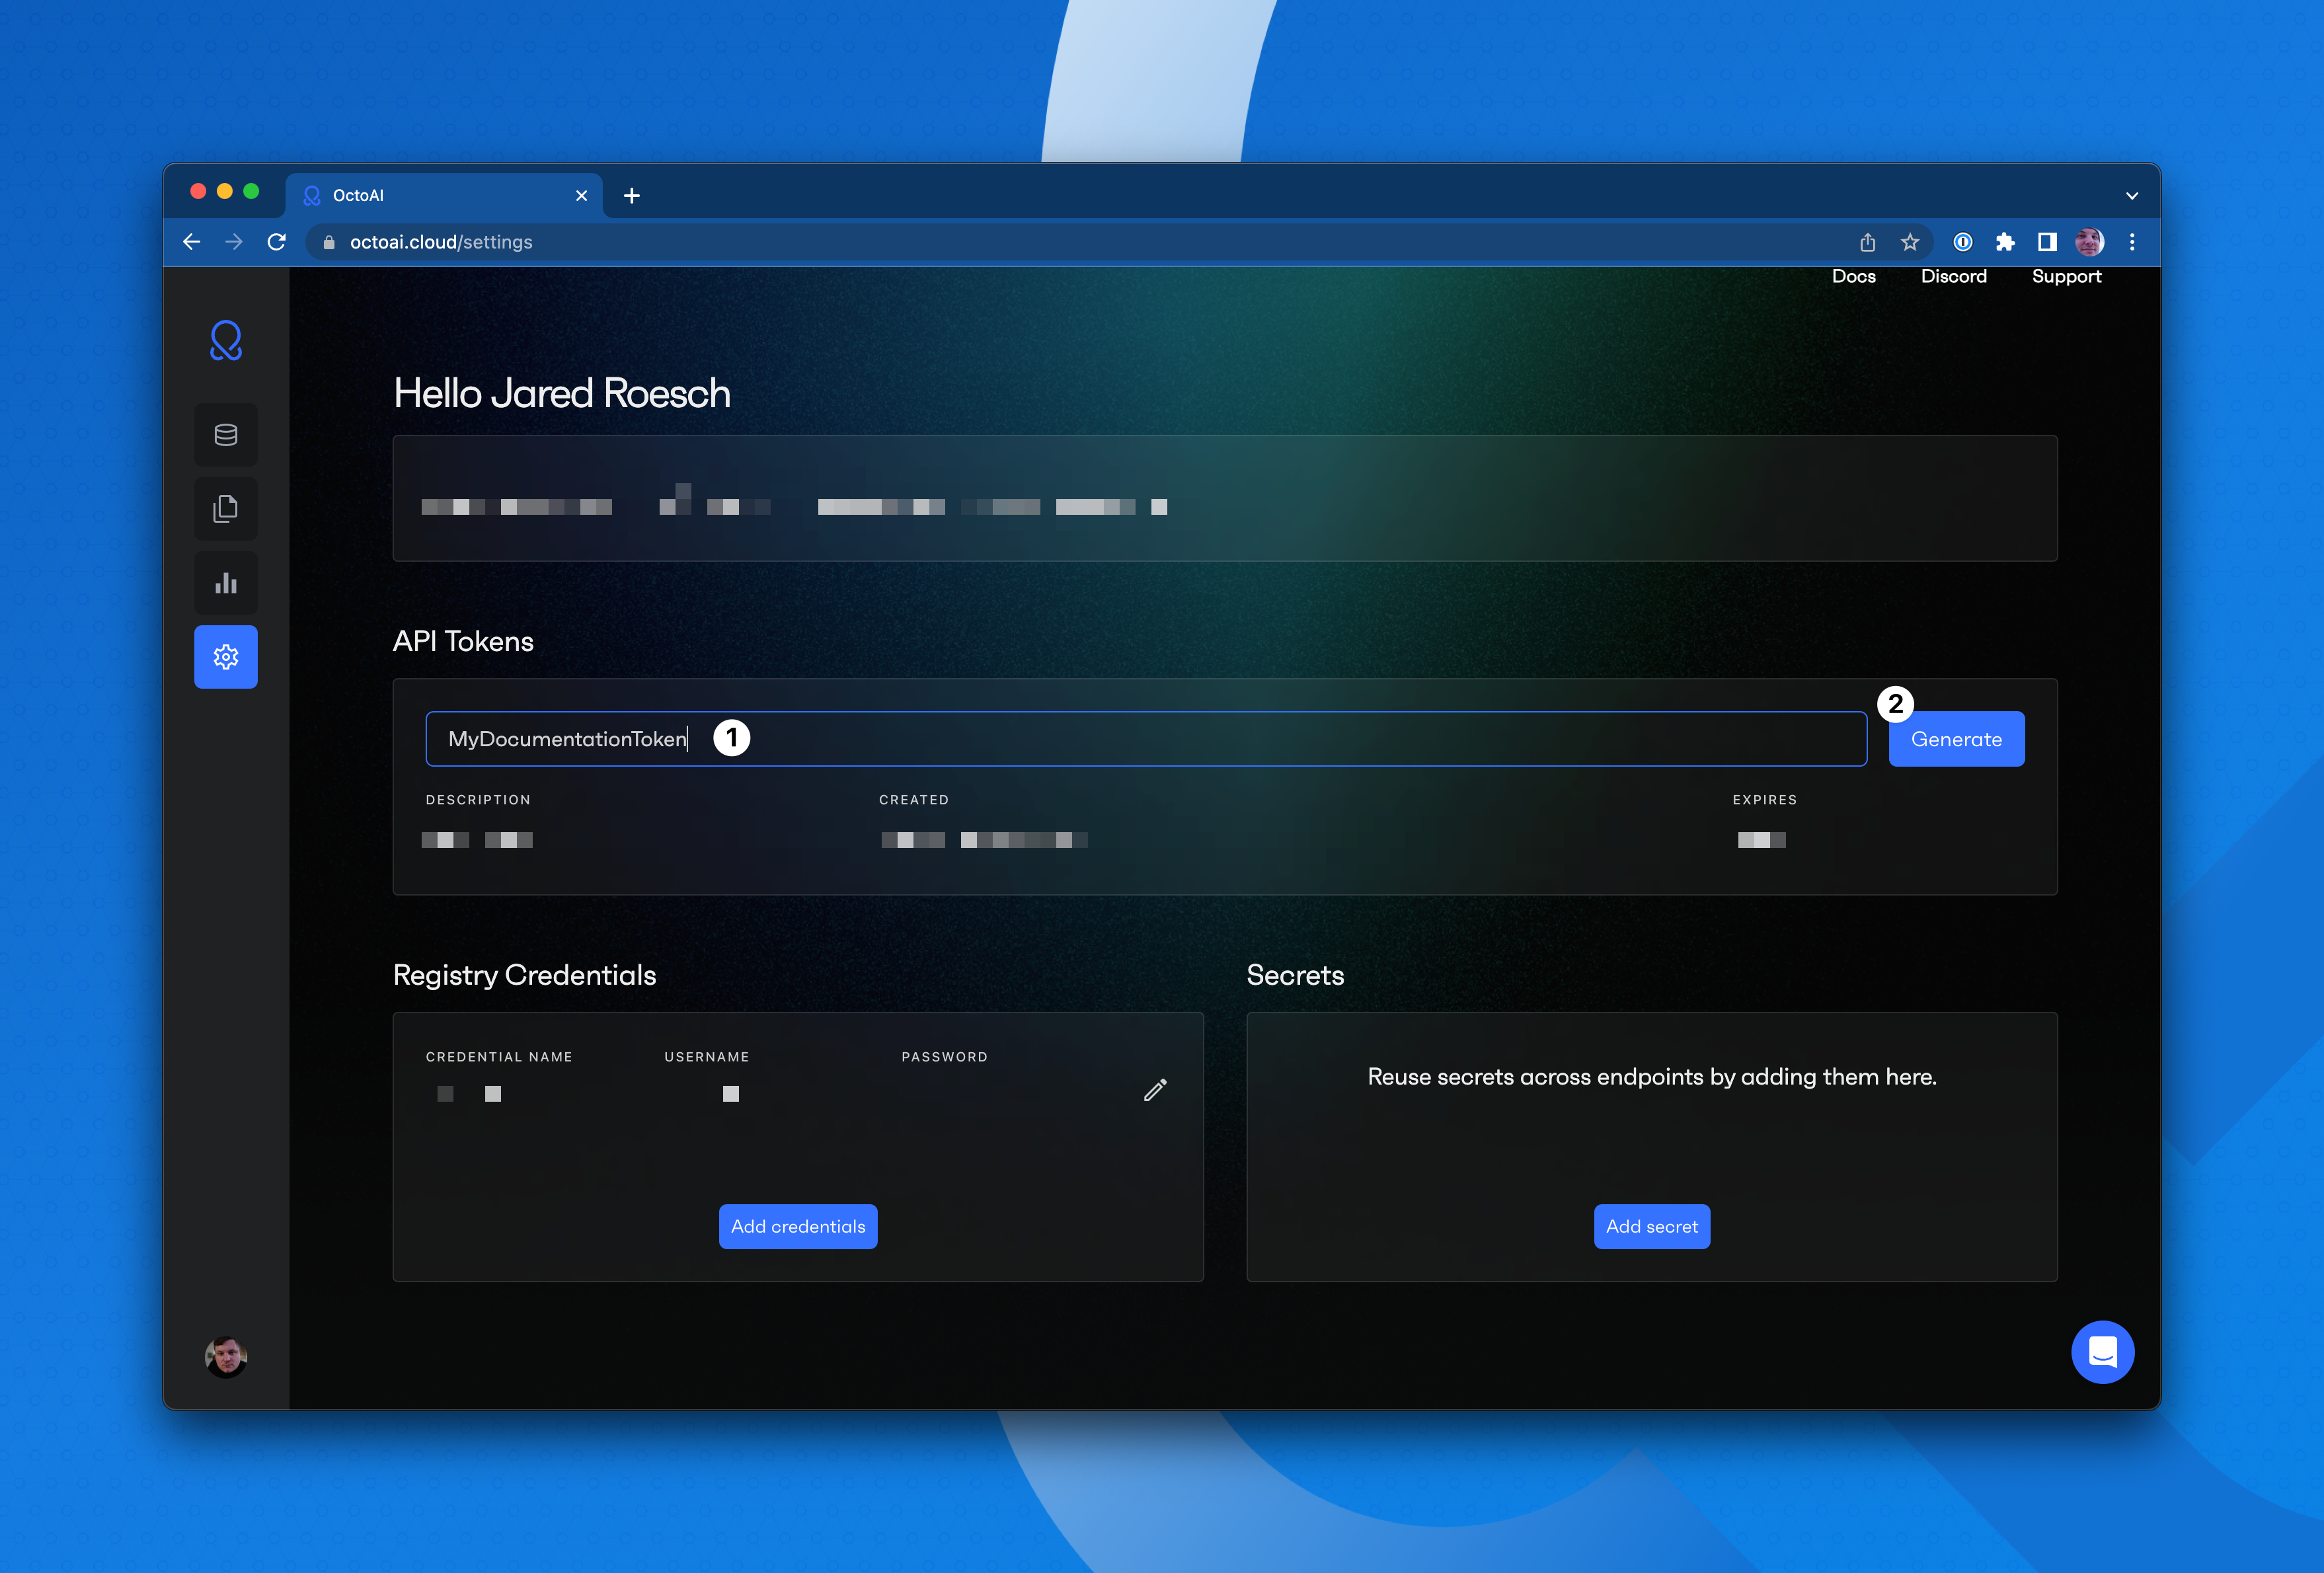The height and width of the screenshot is (1573, 2324).
Task: Toggle the browser side panel icon
Action: coord(2047,242)
